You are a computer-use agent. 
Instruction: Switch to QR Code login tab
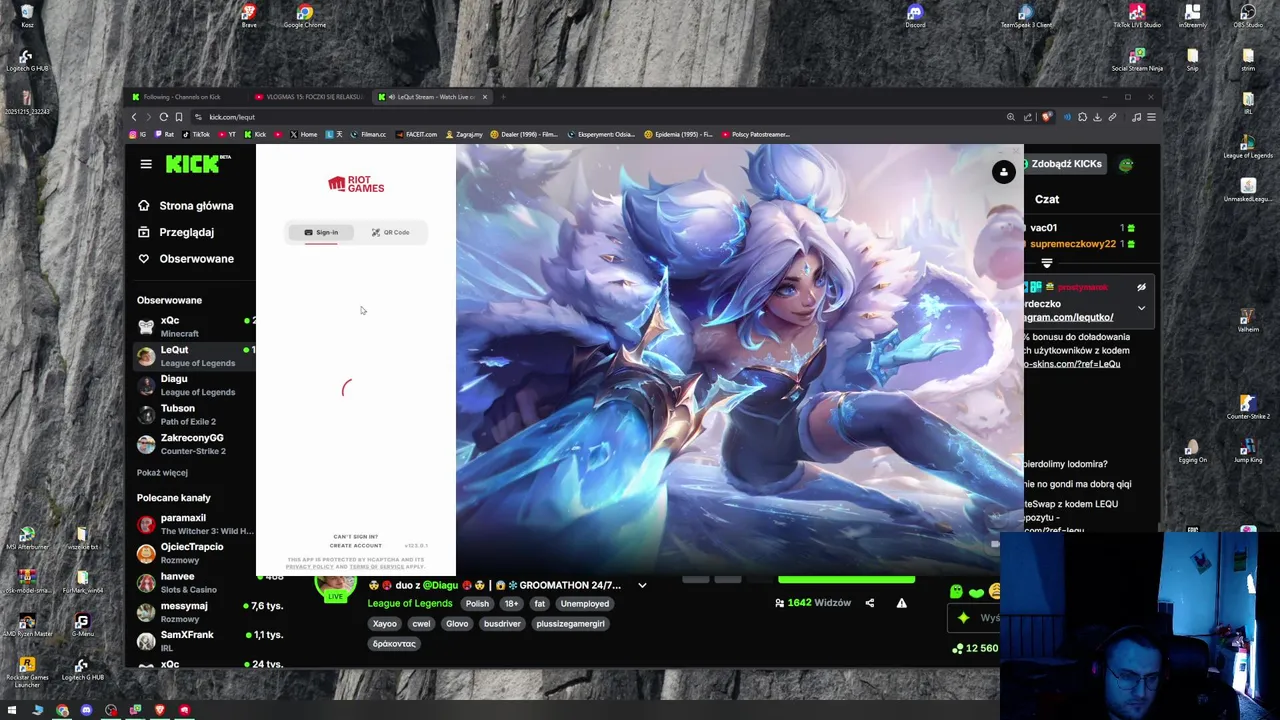[390, 232]
